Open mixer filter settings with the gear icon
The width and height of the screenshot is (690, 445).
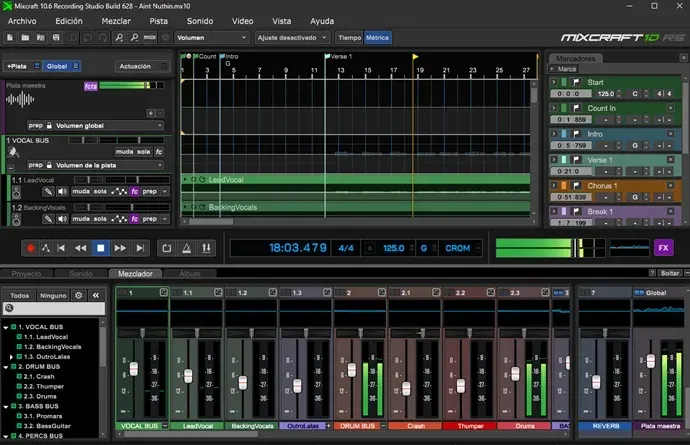79,295
